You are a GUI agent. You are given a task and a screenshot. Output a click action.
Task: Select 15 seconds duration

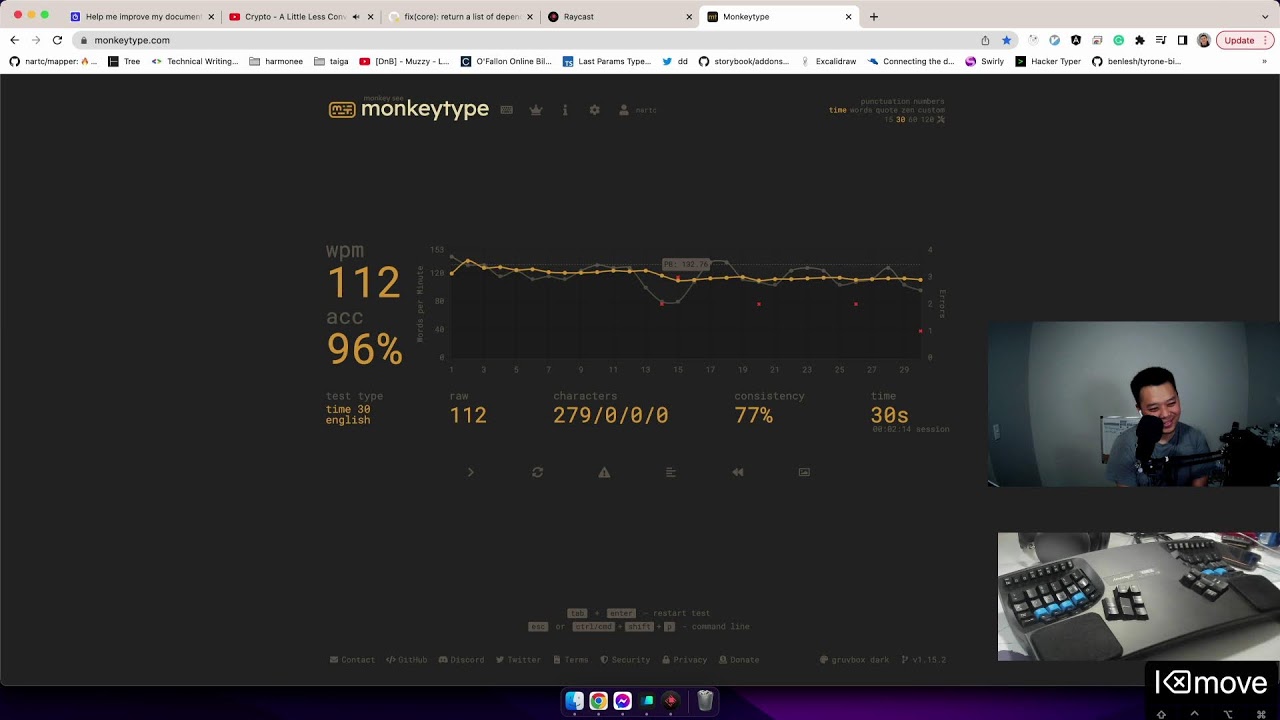tap(889, 119)
